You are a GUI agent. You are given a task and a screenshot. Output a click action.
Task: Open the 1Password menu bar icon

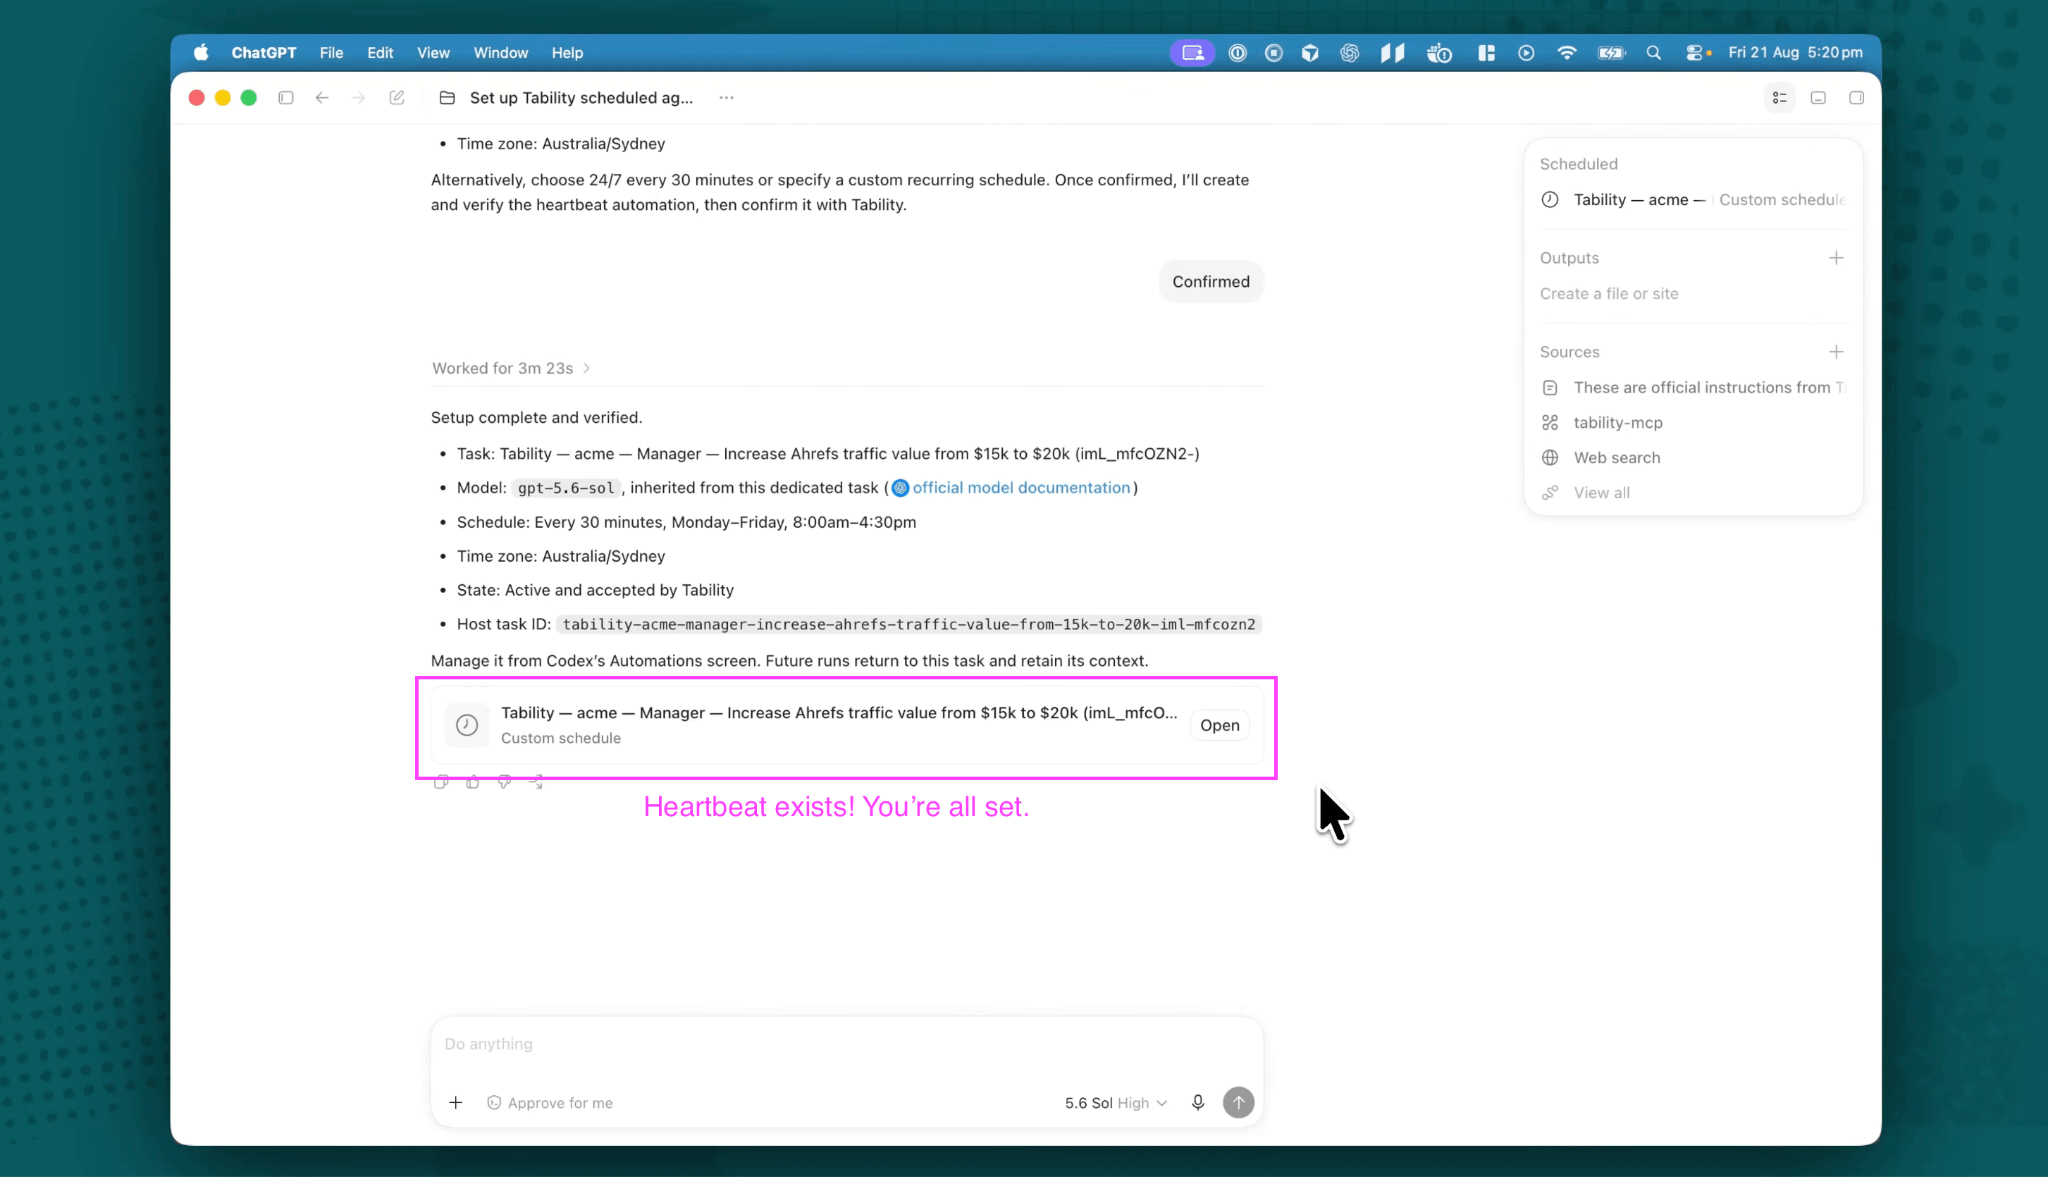point(1238,53)
